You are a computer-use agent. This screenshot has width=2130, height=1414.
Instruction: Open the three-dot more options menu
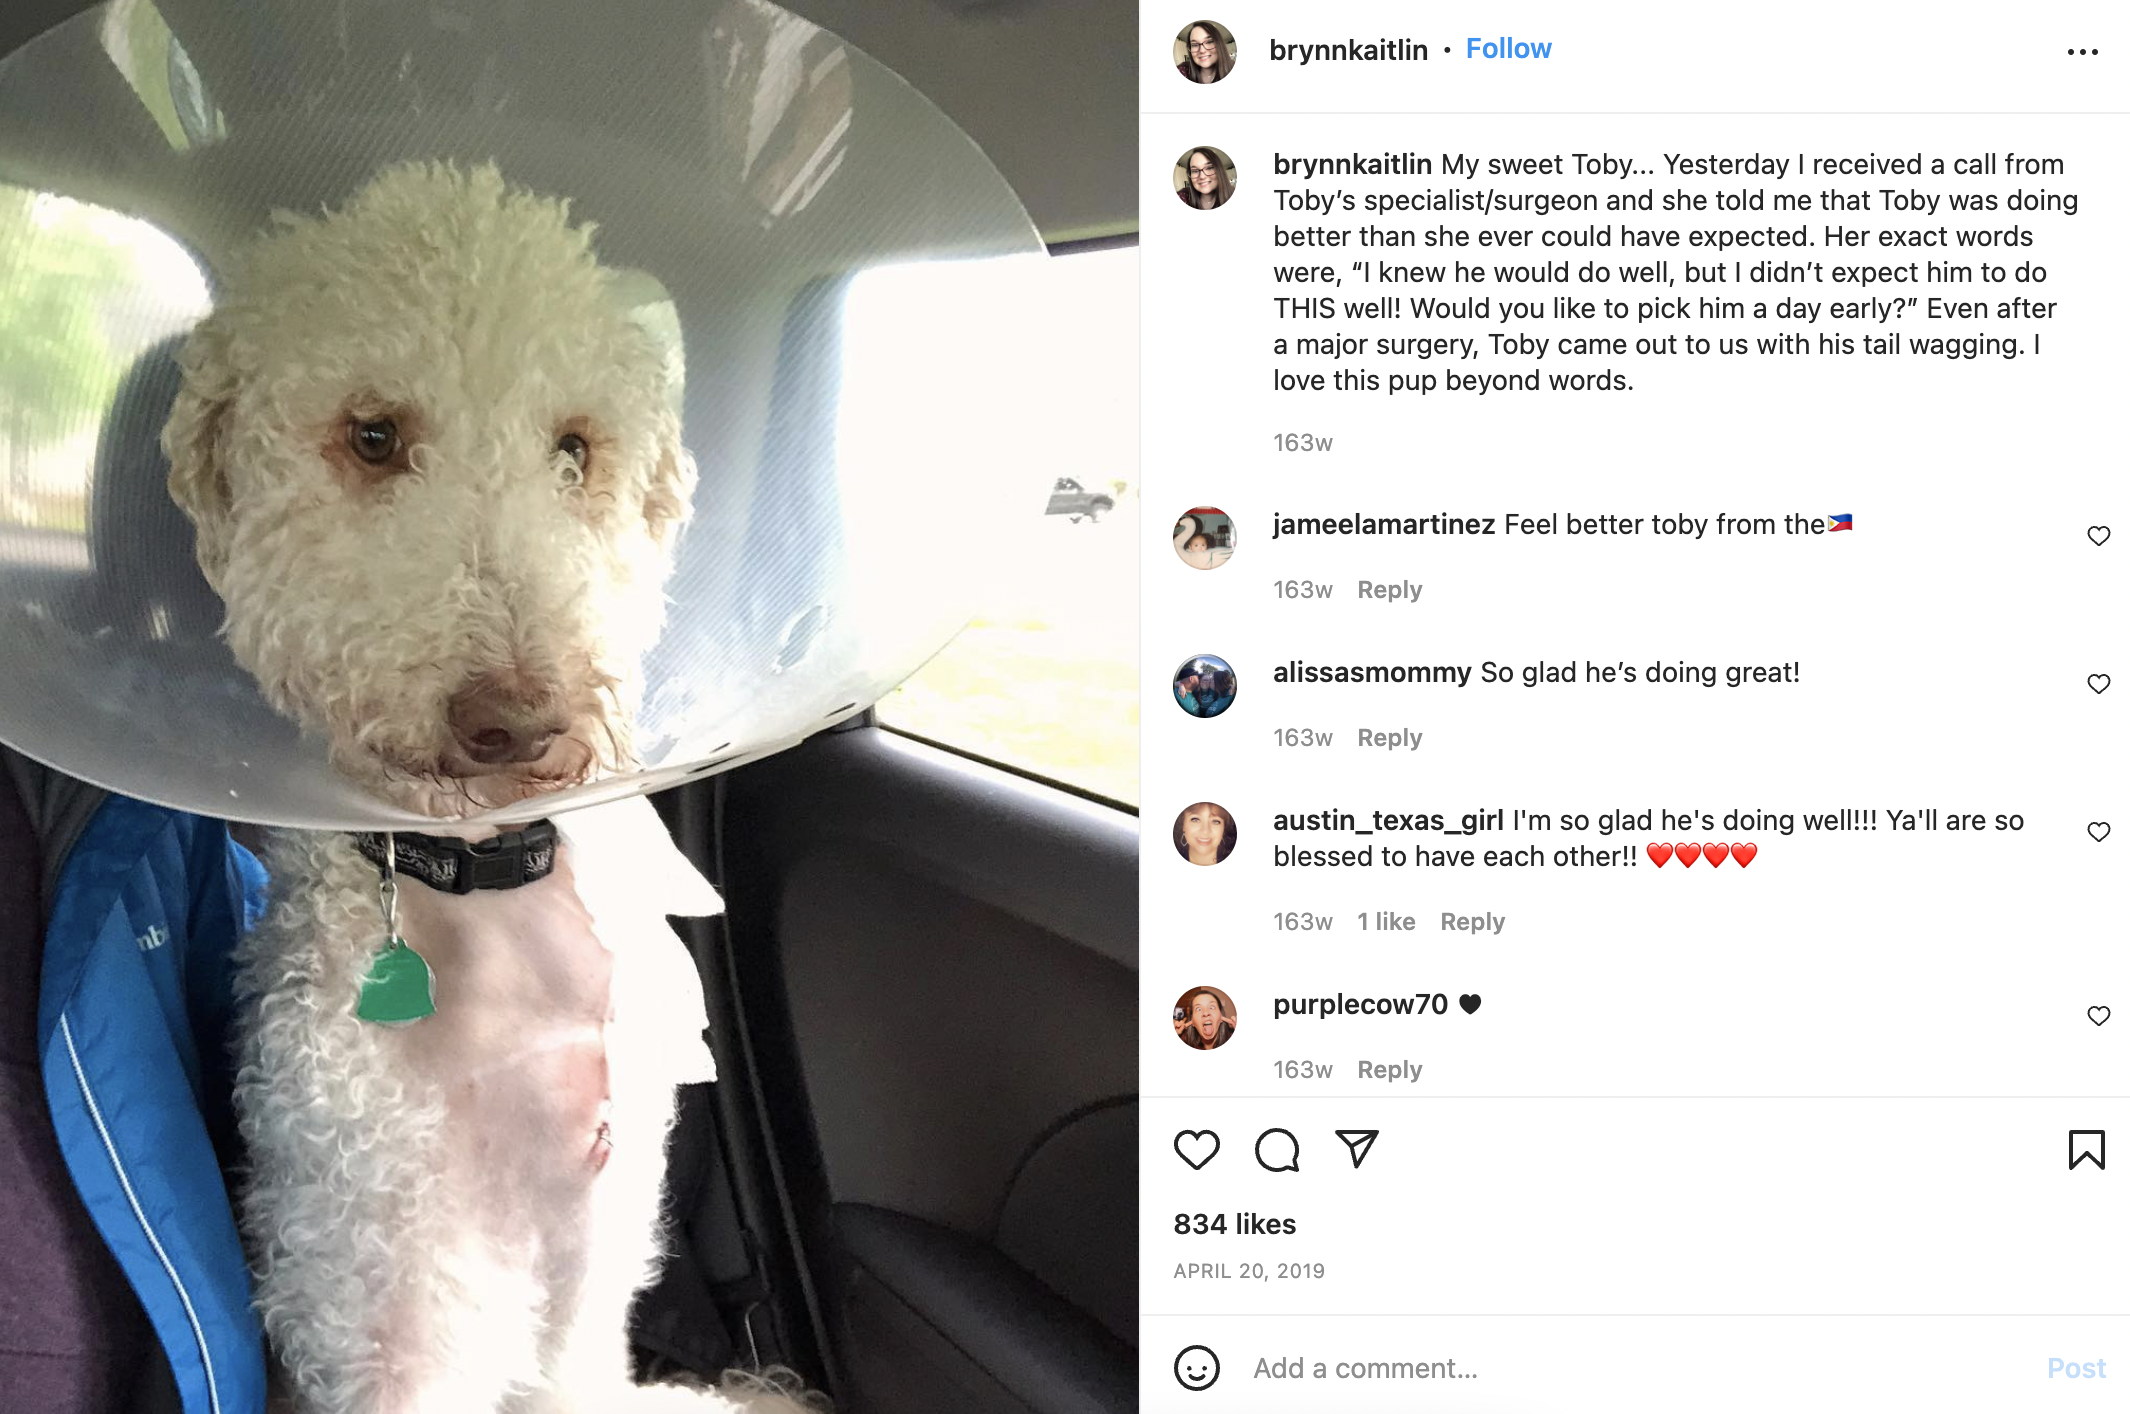point(2083,52)
